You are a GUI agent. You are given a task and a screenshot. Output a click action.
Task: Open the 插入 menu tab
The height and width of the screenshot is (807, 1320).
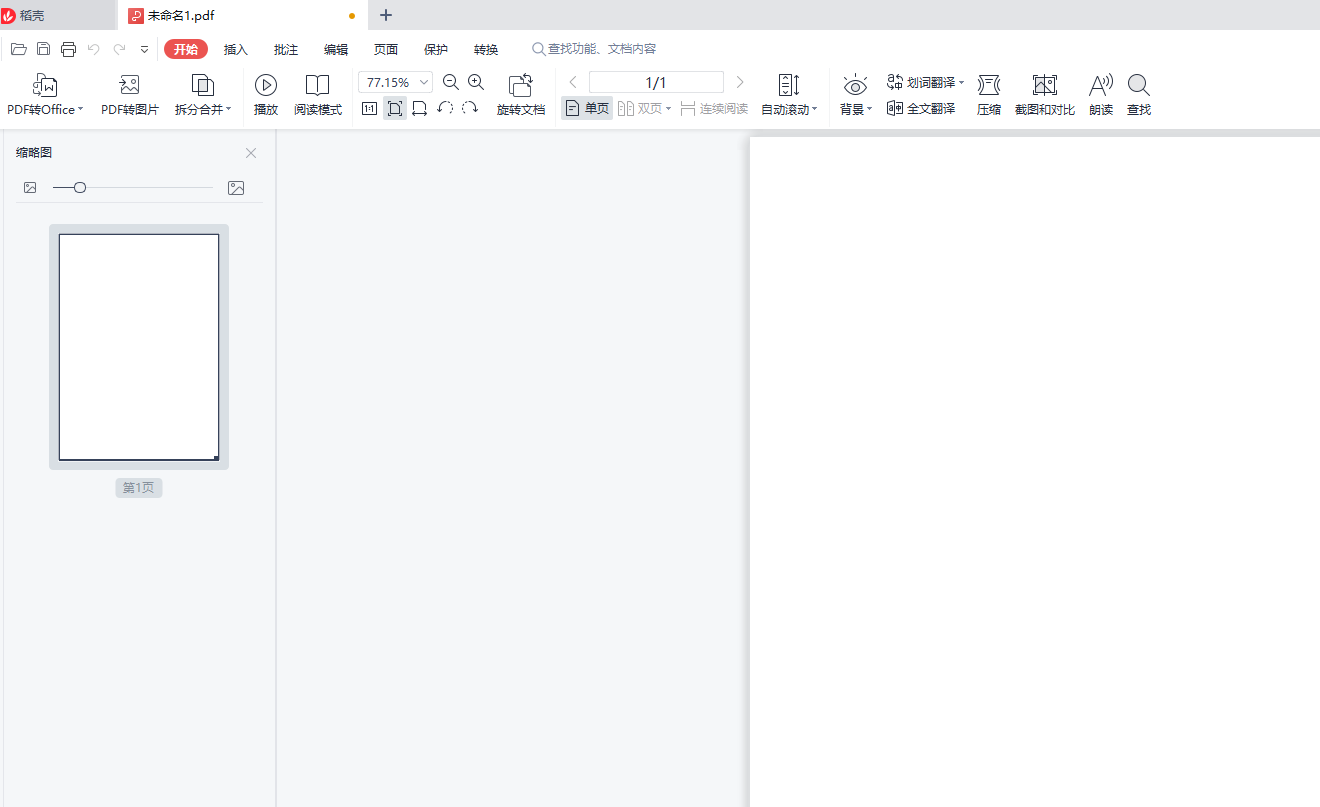[x=236, y=50]
